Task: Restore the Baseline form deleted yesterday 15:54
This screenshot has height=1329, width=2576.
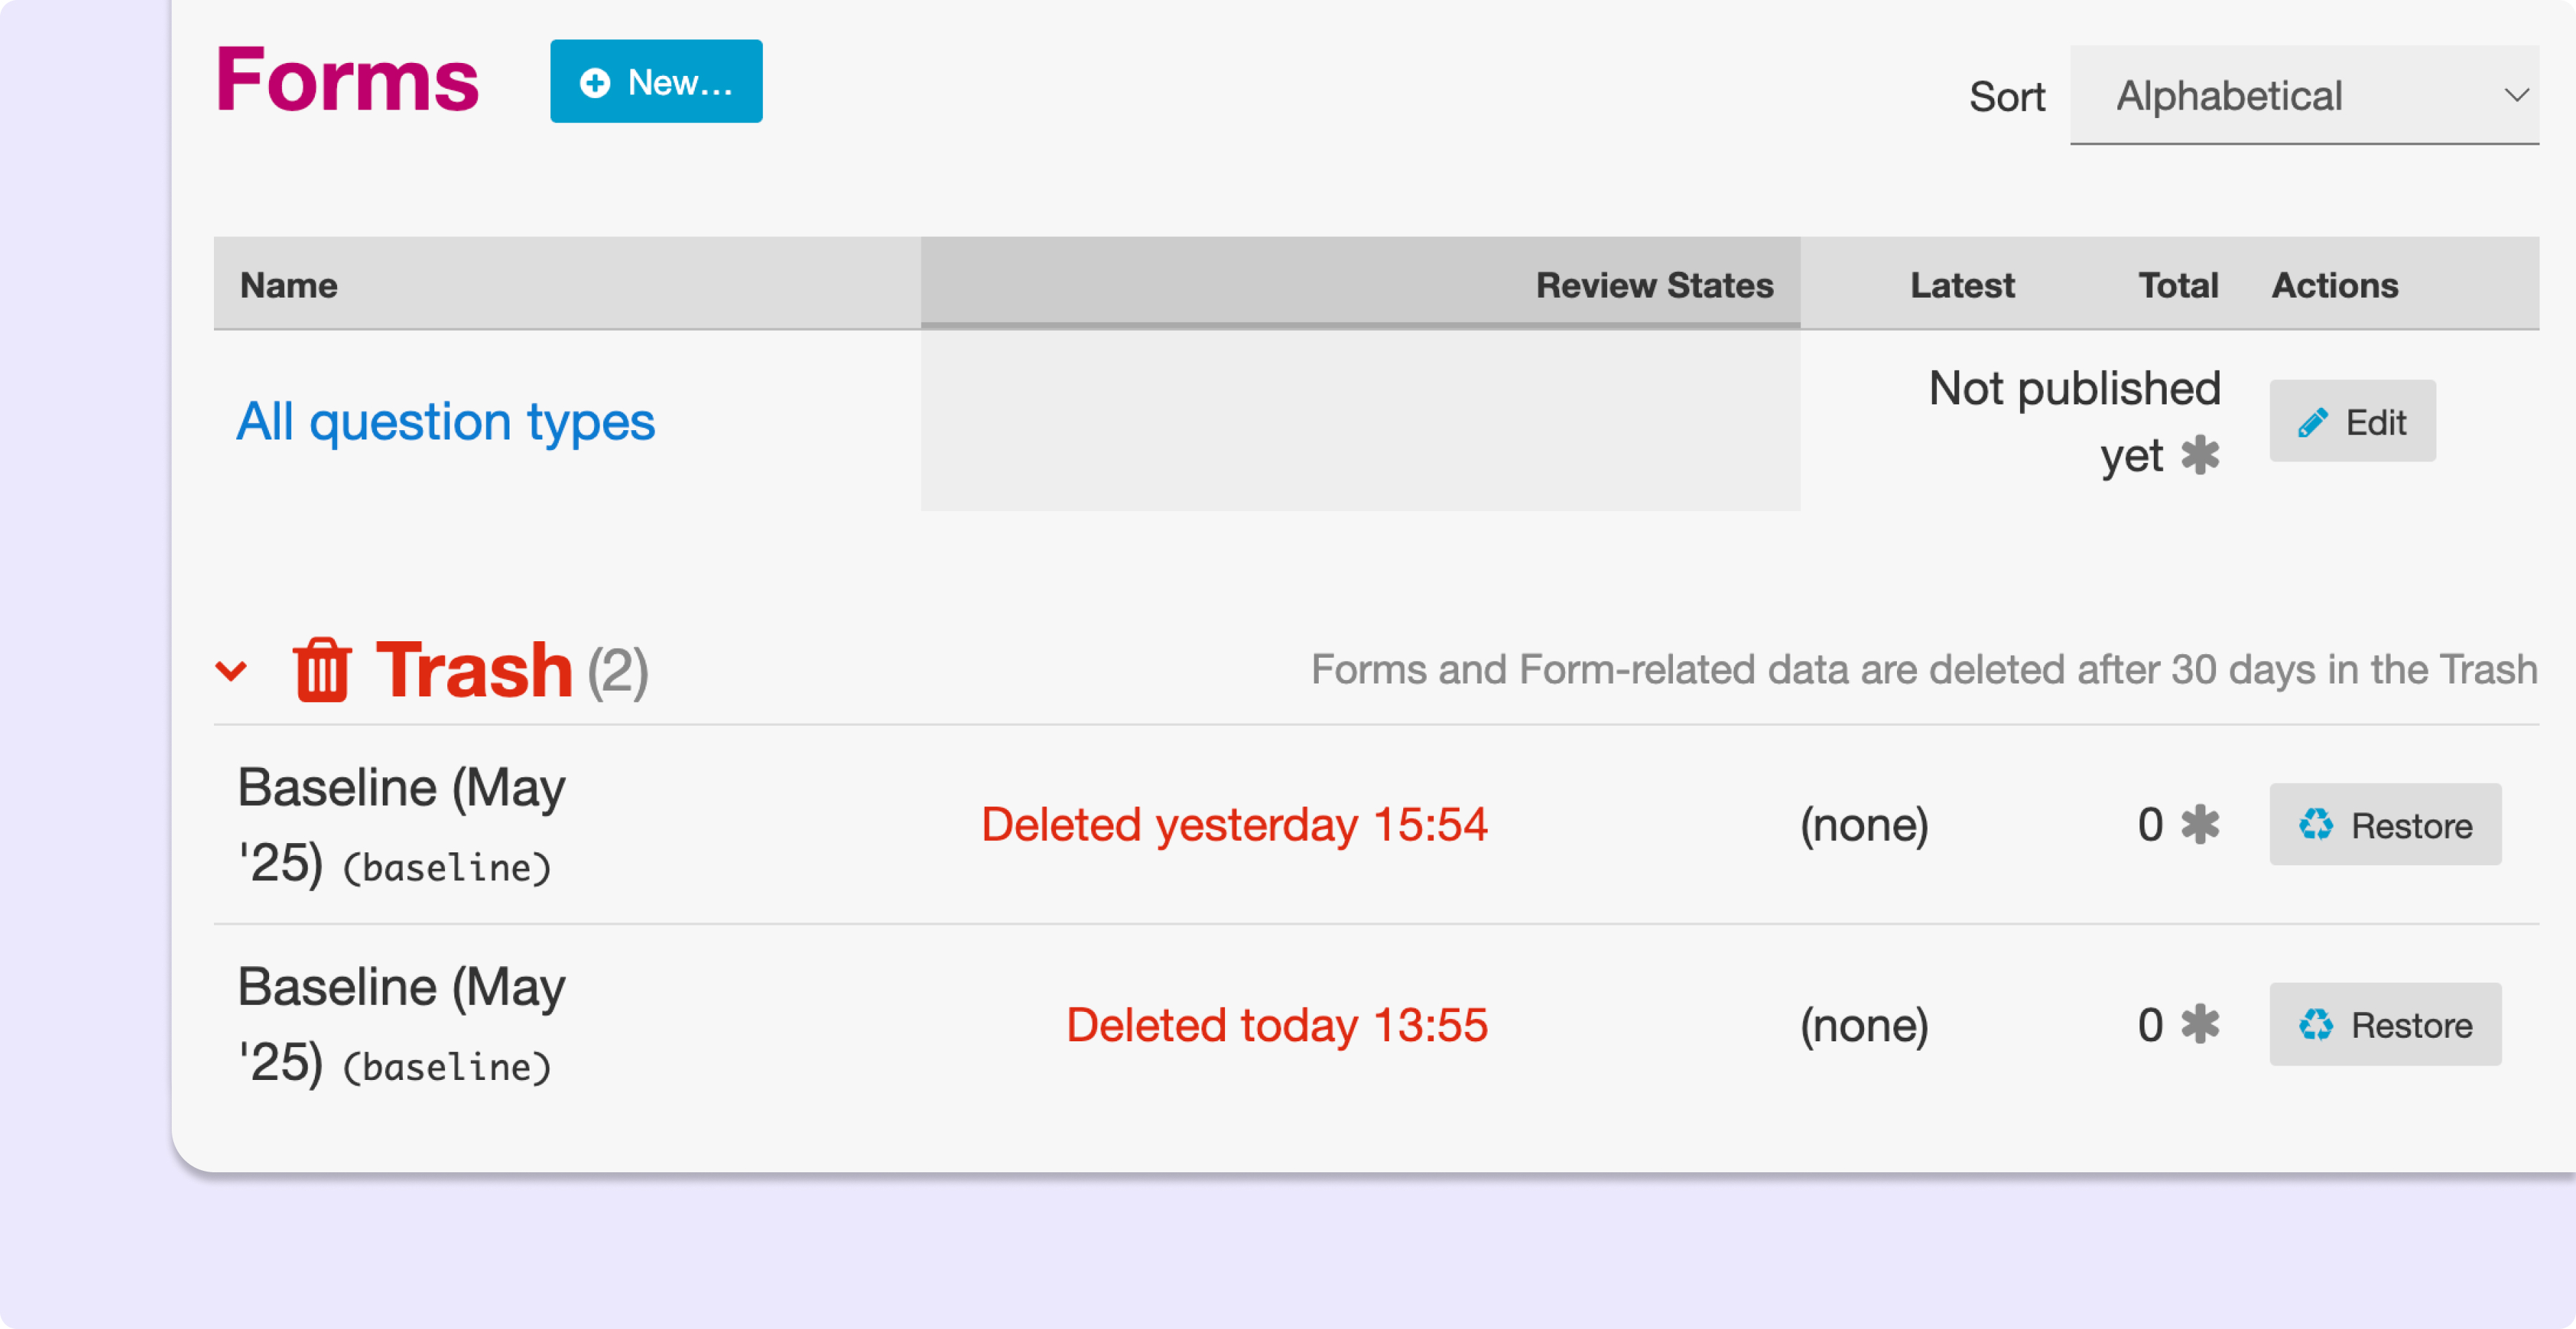Action: click(2385, 825)
